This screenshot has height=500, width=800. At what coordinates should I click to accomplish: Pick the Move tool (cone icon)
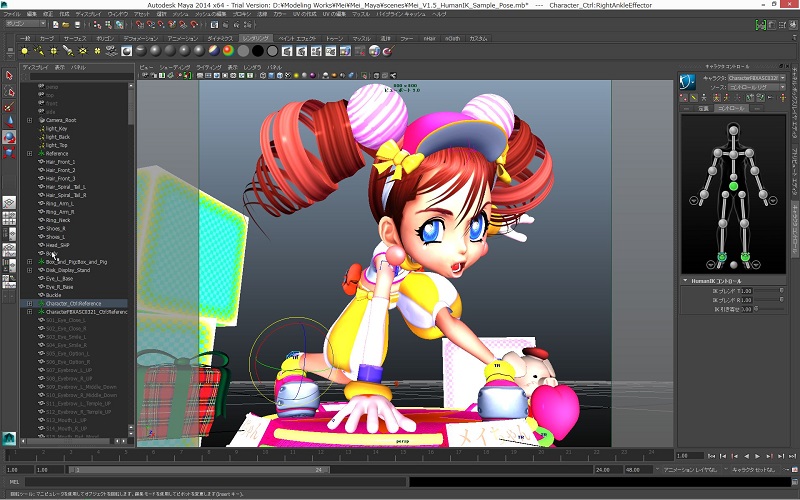(9, 122)
